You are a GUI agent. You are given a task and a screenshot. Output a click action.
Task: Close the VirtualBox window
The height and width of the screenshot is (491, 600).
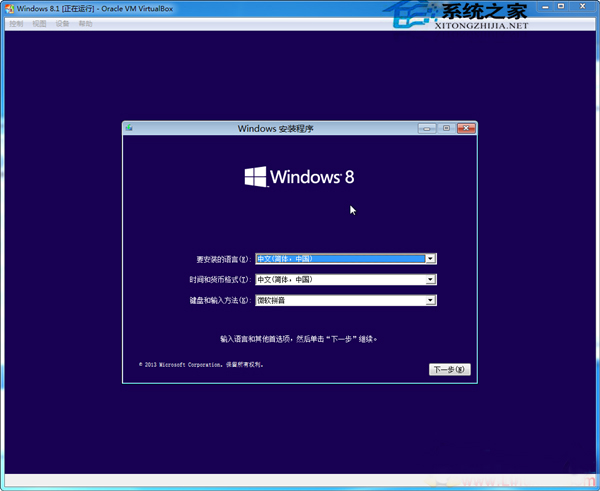[x=582, y=7]
